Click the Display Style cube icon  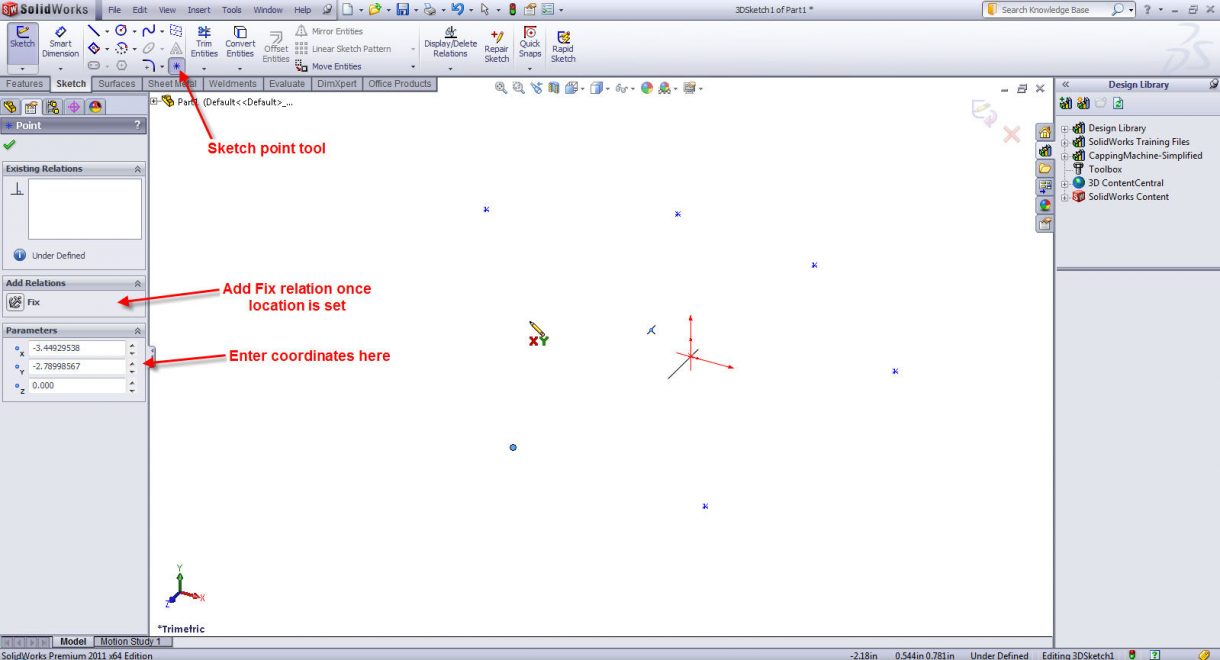tap(596, 88)
